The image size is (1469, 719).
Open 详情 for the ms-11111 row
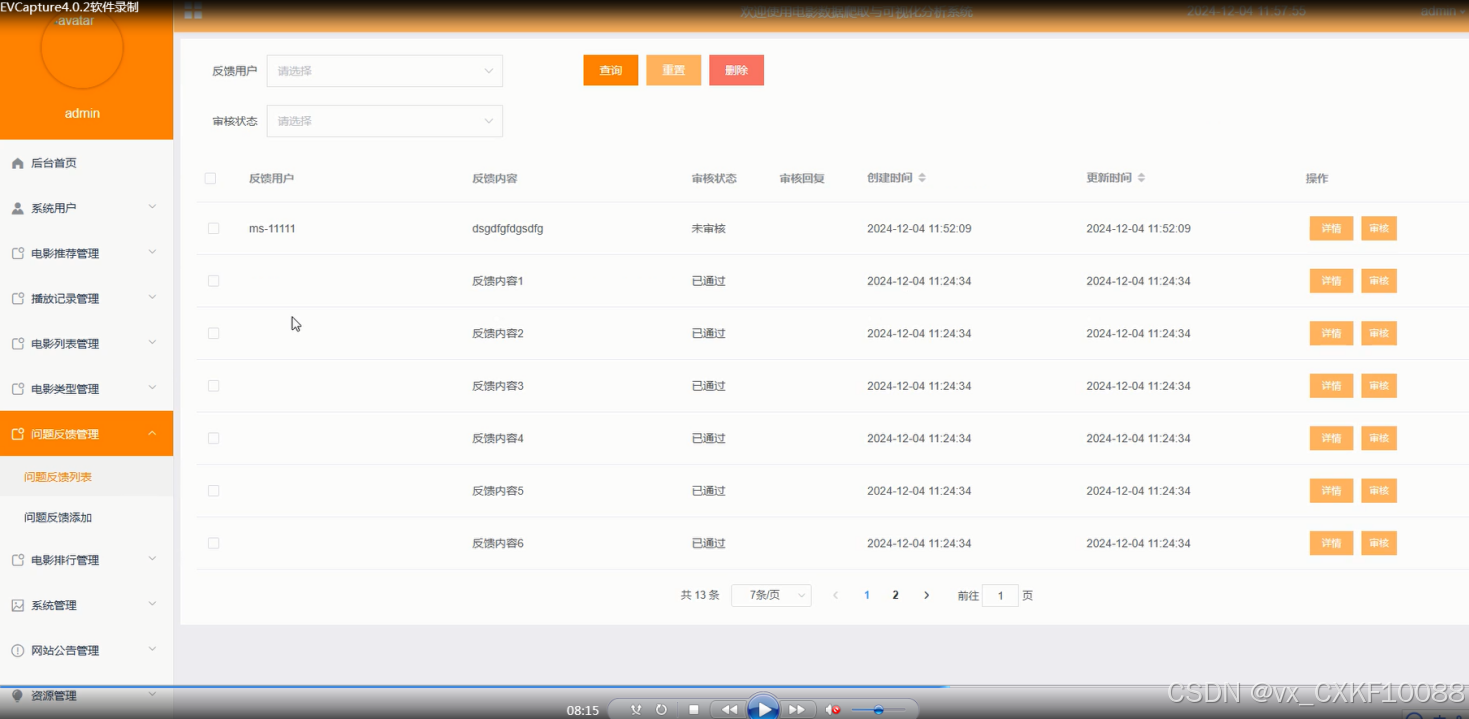(x=1331, y=228)
